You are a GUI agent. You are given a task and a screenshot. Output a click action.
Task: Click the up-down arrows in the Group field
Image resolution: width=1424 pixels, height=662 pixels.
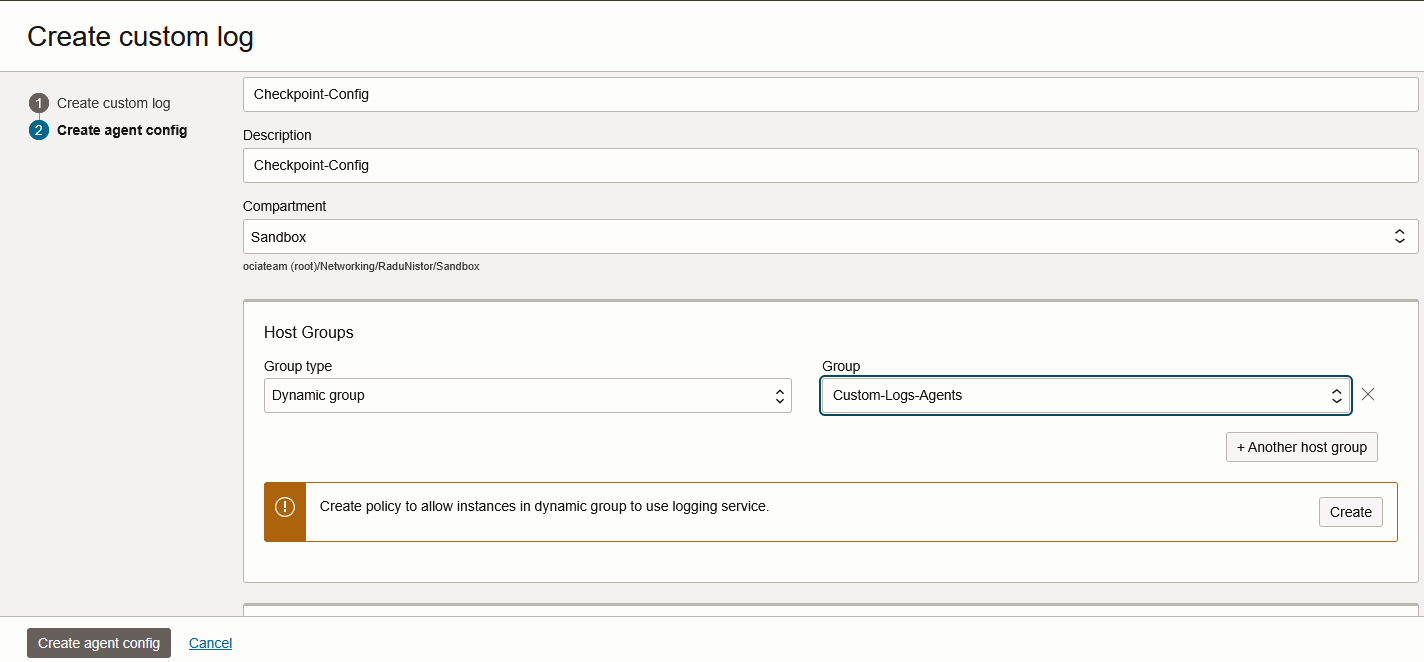click(x=1336, y=396)
